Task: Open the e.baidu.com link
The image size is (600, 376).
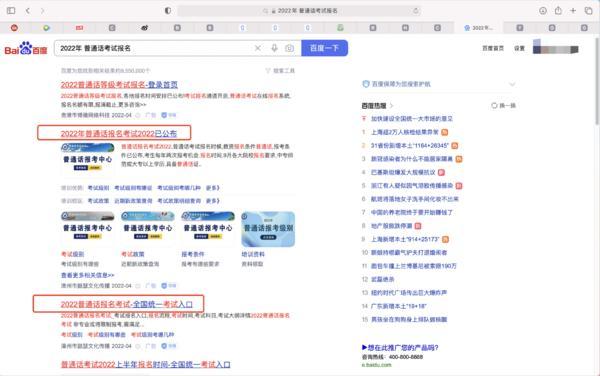Action: point(377,365)
